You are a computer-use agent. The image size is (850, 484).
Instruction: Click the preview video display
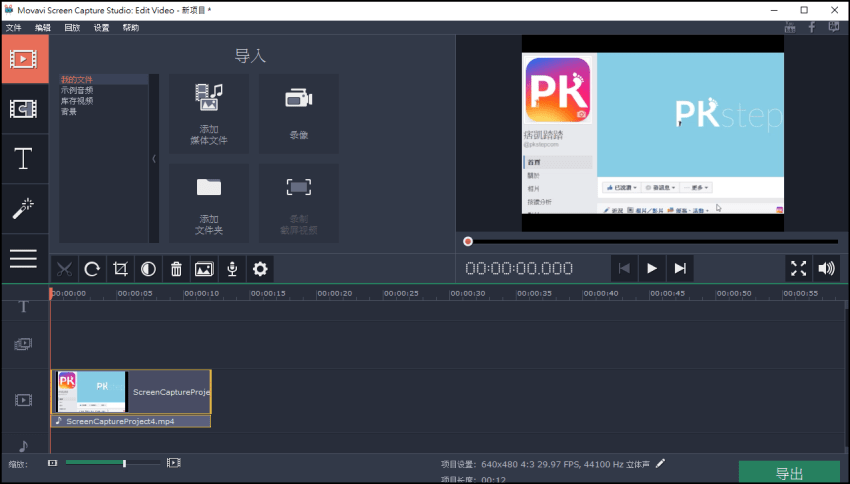(x=653, y=133)
